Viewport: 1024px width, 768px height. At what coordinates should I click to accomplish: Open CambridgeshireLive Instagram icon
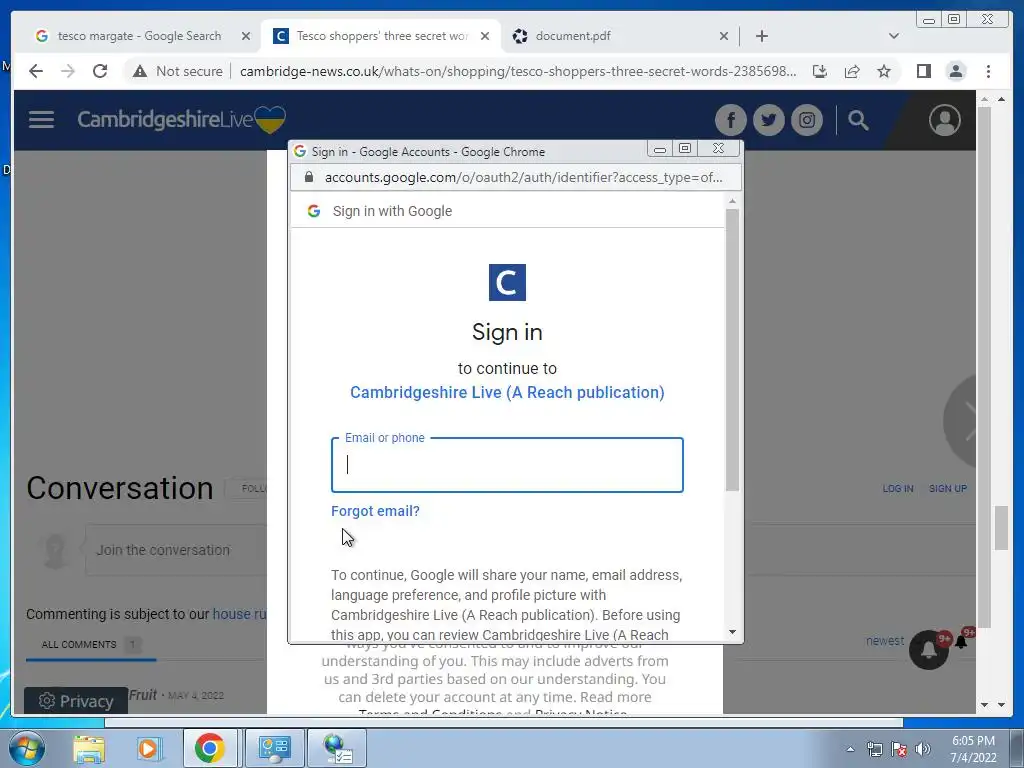[807, 120]
